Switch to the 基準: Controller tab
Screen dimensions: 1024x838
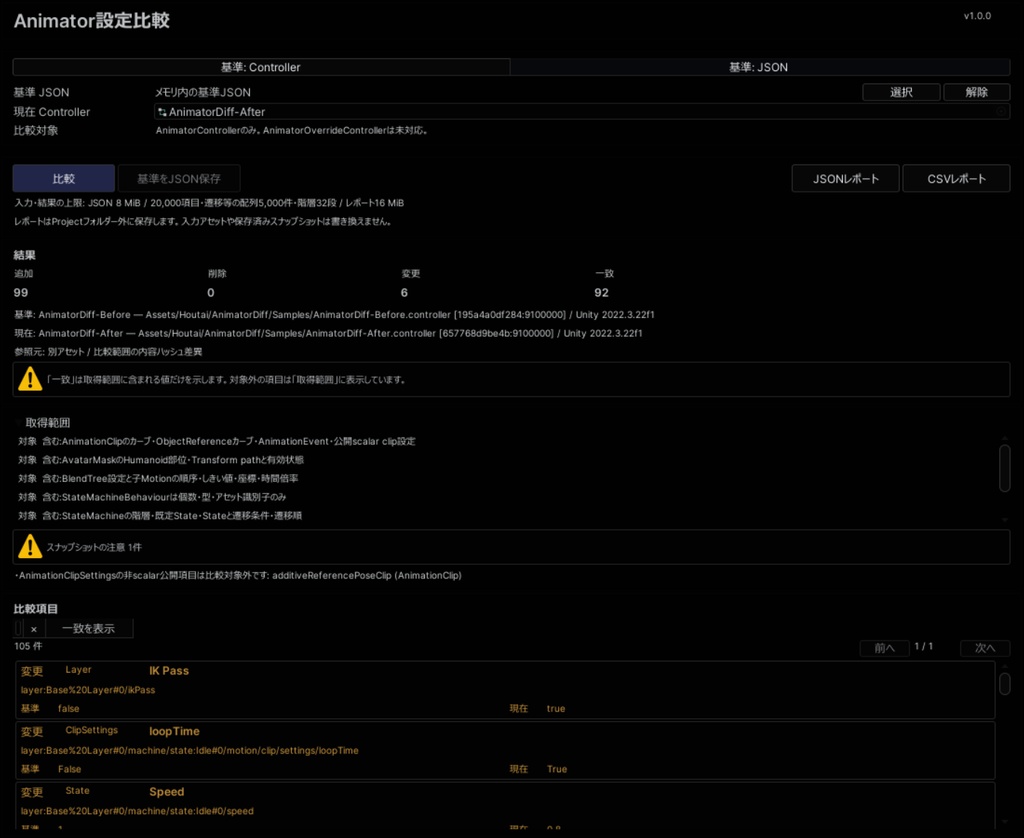(x=261, y=67)
